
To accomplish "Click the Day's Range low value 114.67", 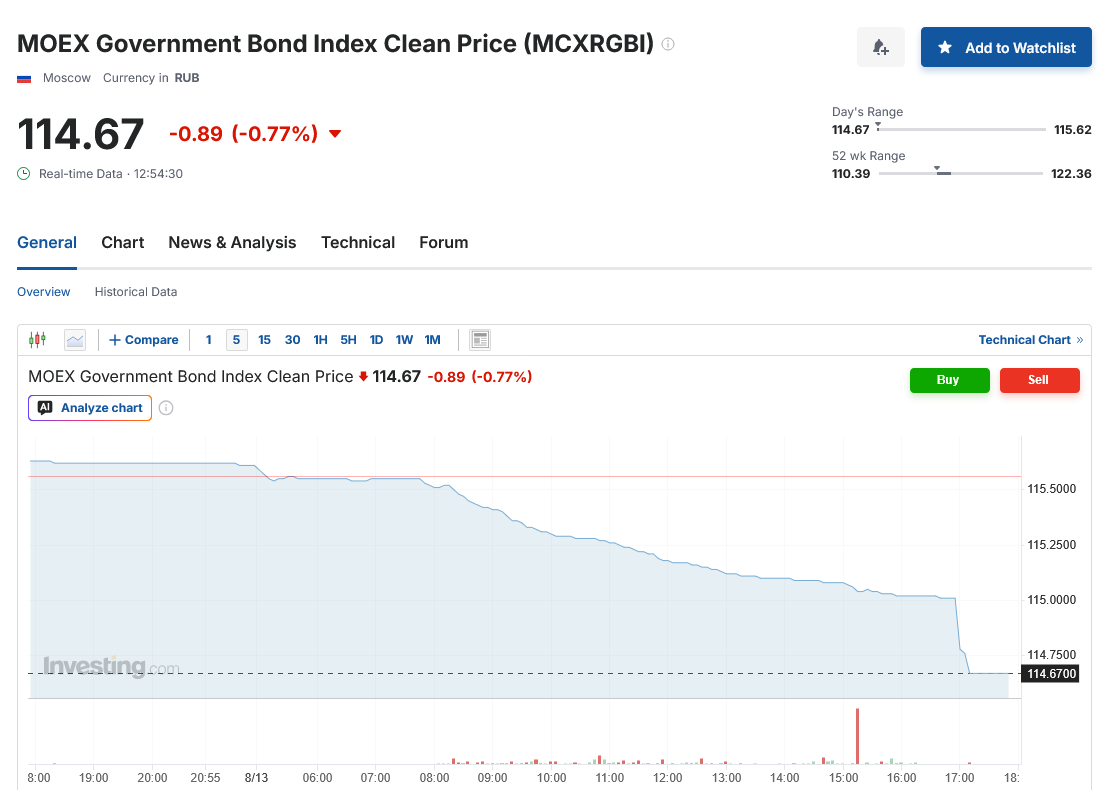I will pyautogui.click(x=850, y=130).
